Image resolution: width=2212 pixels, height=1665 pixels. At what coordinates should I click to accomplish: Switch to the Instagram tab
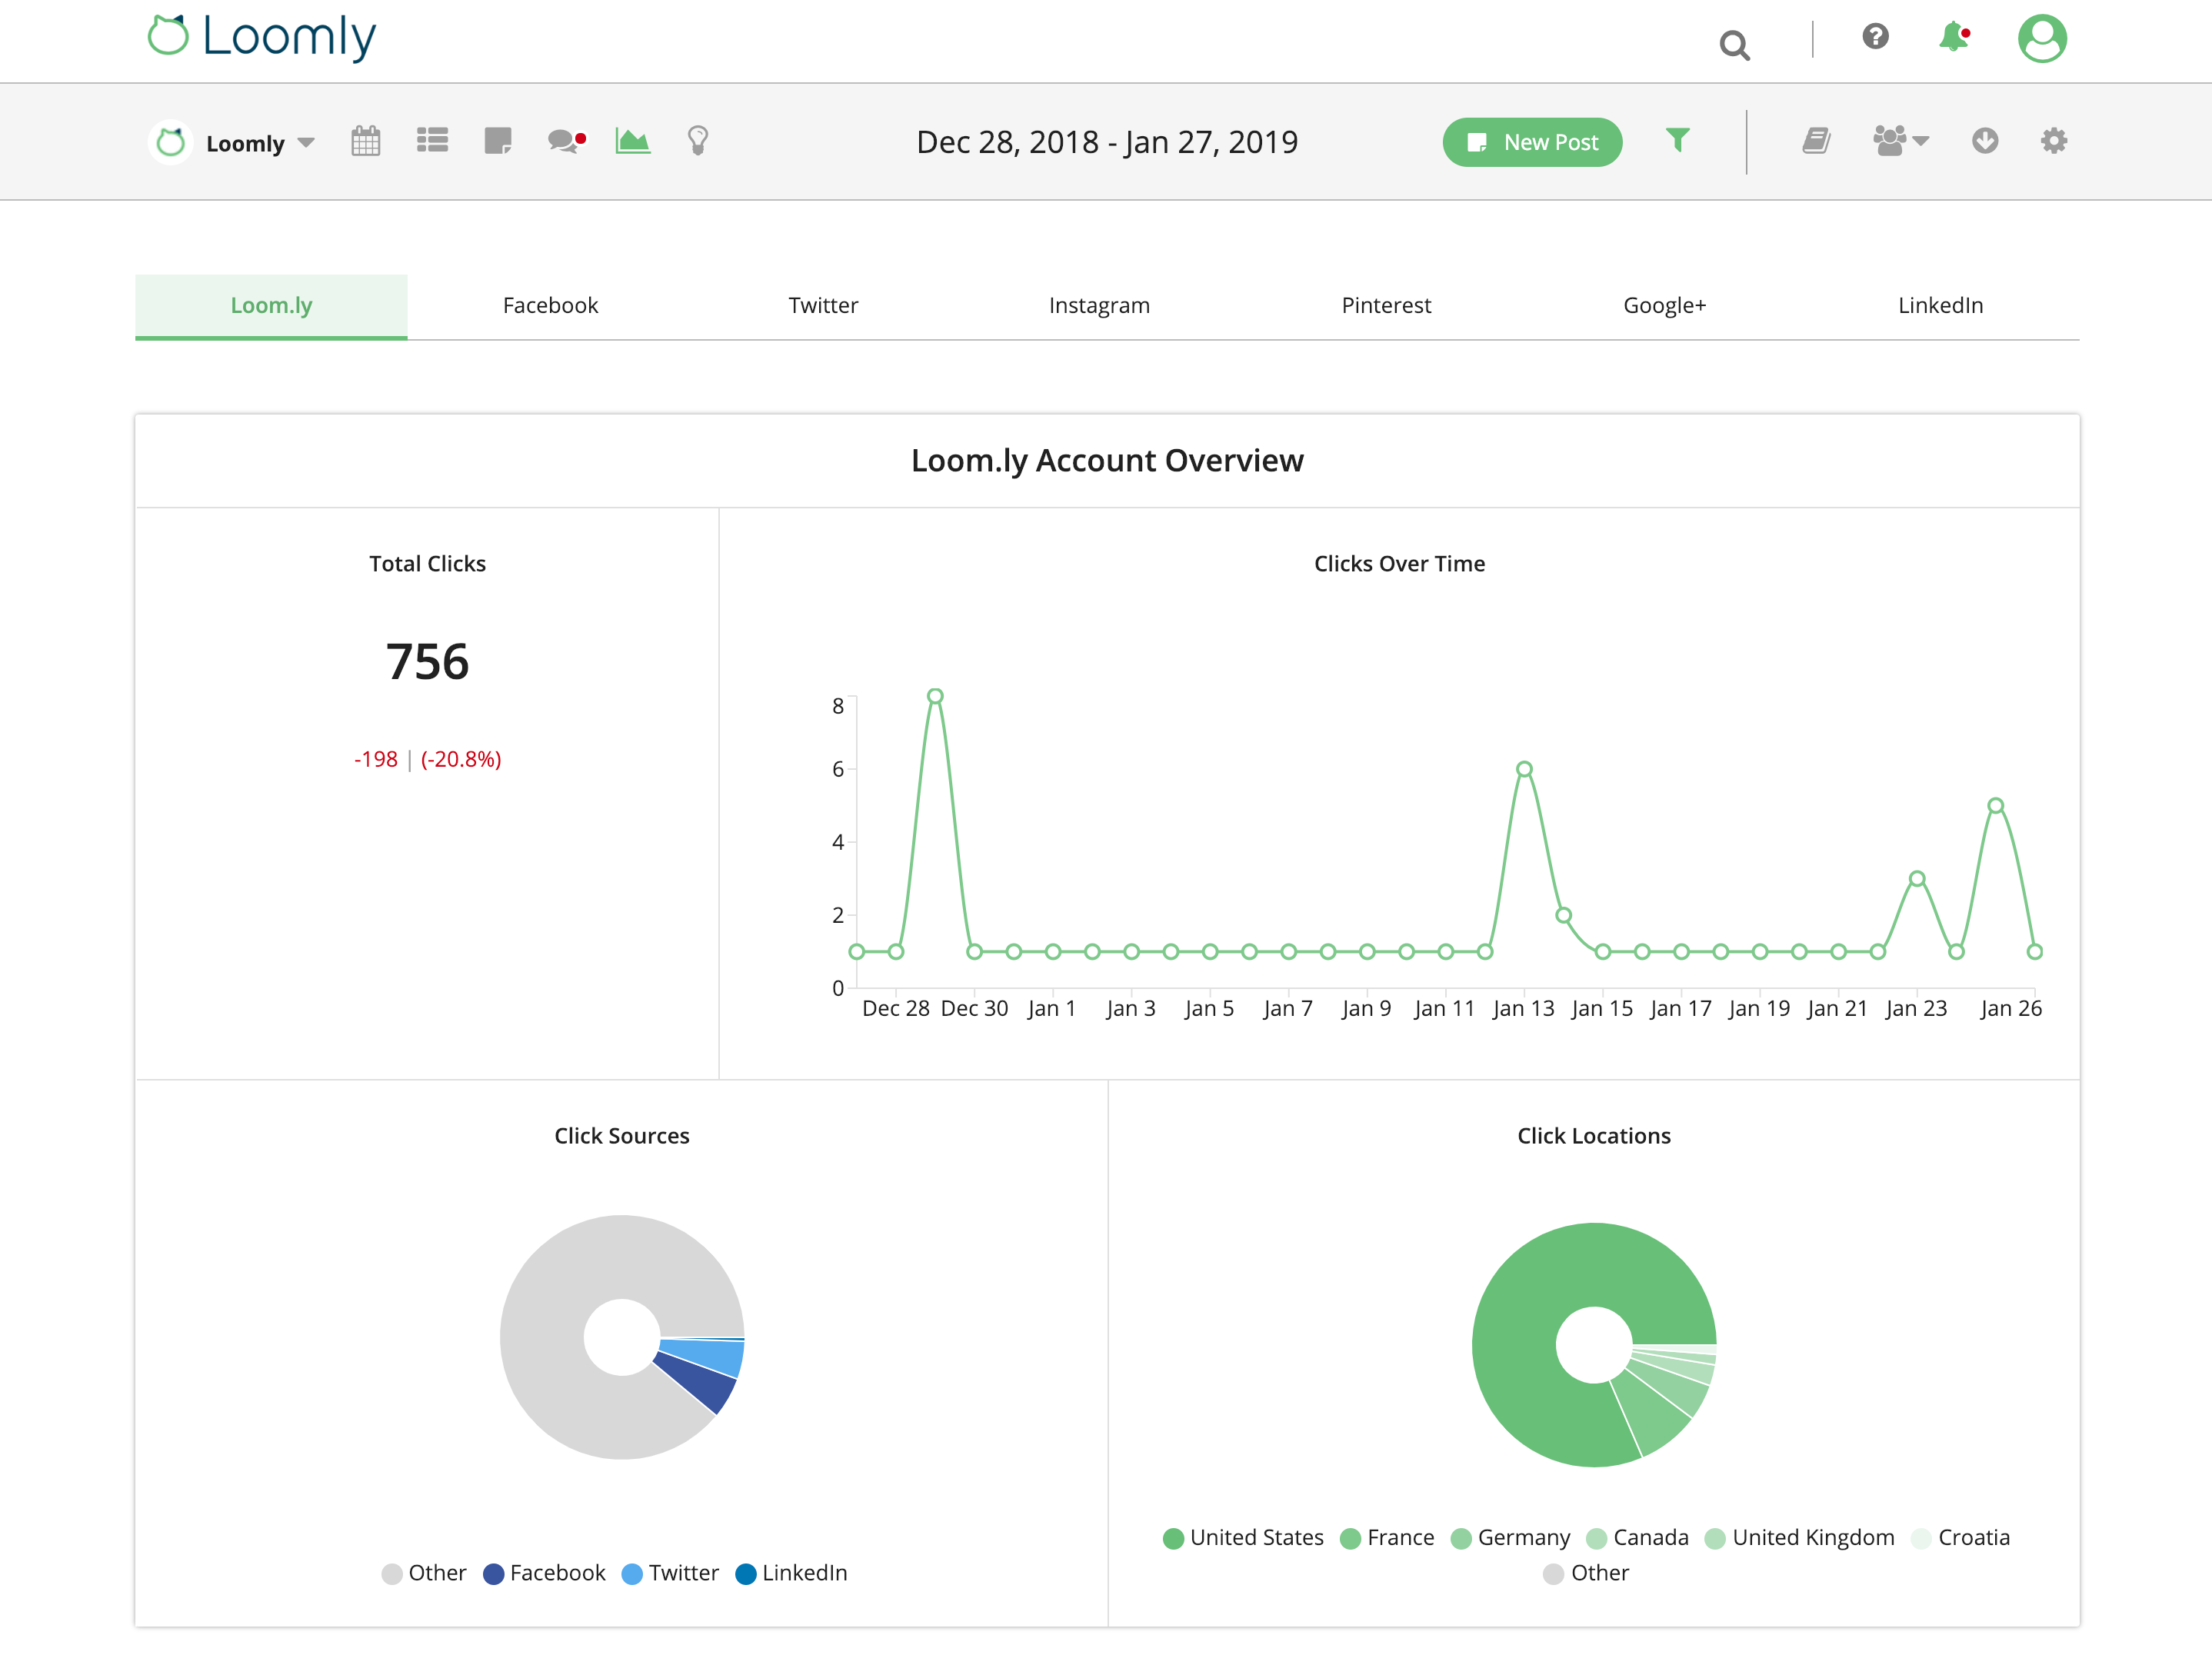(x=1098, y=306)
